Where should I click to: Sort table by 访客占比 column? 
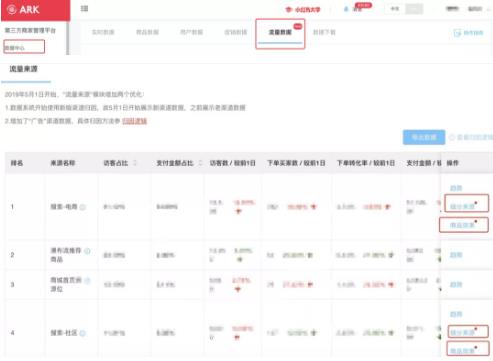[x=135, y=163]
